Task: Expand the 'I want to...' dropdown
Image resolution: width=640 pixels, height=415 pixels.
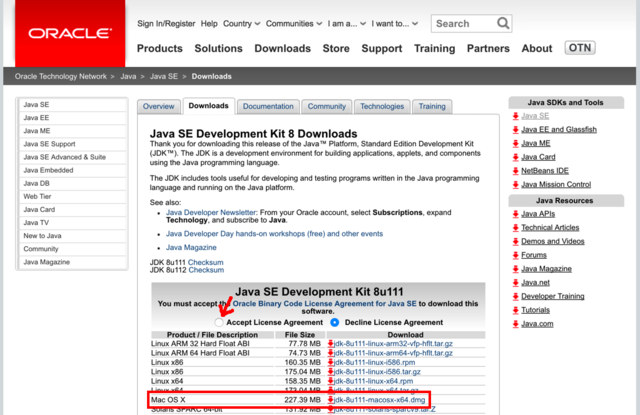Action: pyautogui.click(x=395, y=24)
